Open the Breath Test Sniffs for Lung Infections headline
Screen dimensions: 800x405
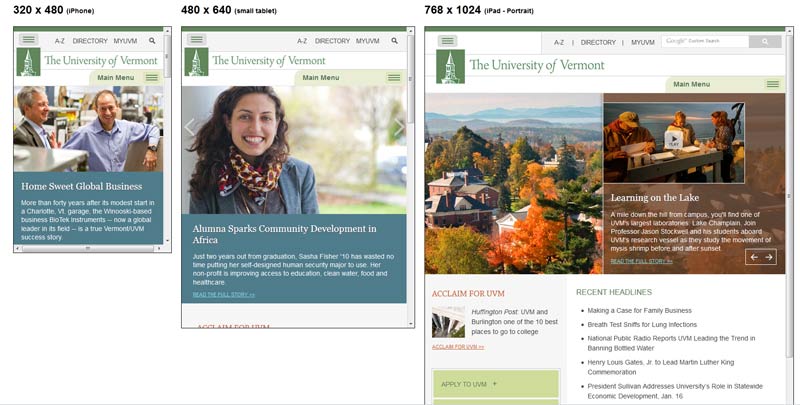pos(642,324)
